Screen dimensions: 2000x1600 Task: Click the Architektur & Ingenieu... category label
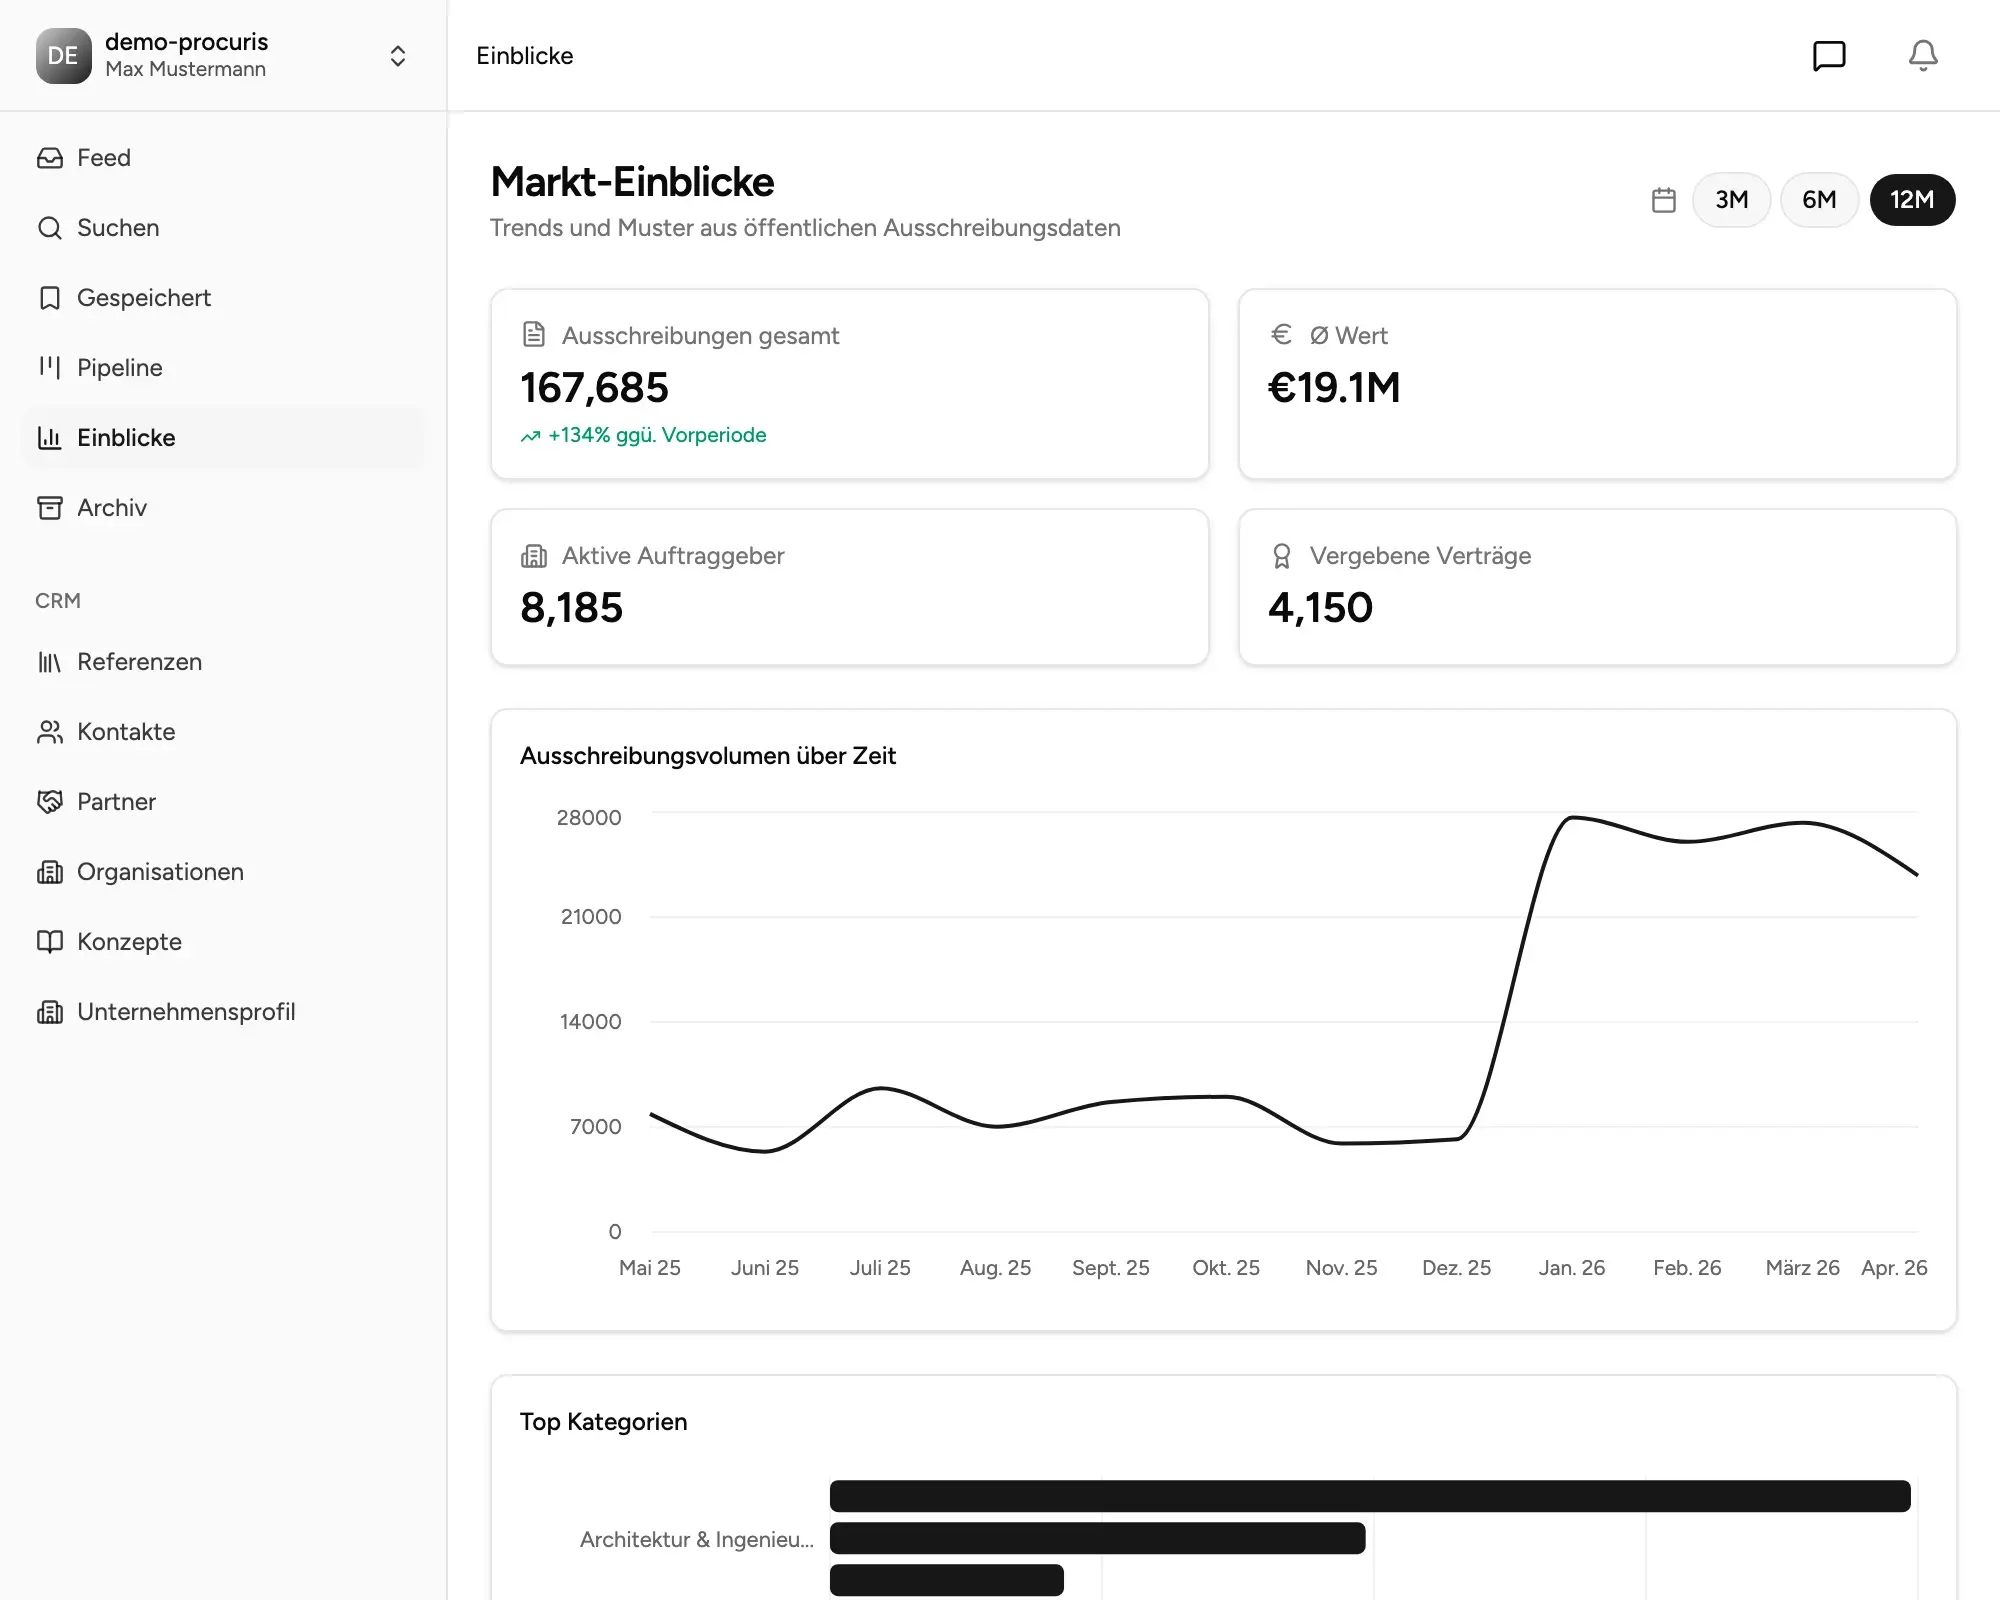(x=697, y=1539)
